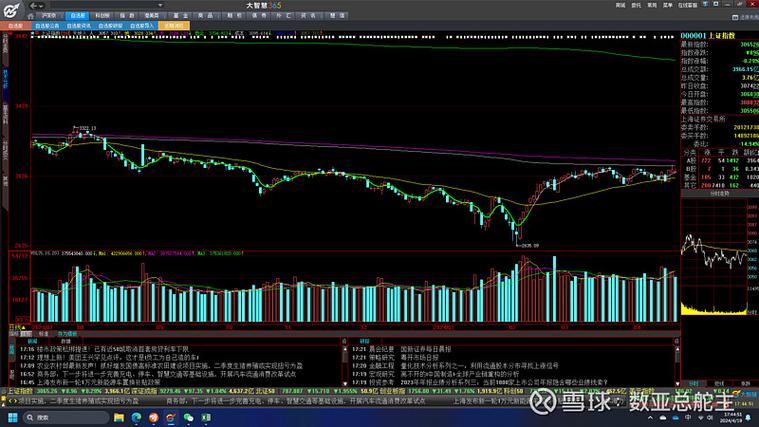The image size is (759, 427).
Task: Open the 自选股公告 sub-tab
Action: click(47, 26)
